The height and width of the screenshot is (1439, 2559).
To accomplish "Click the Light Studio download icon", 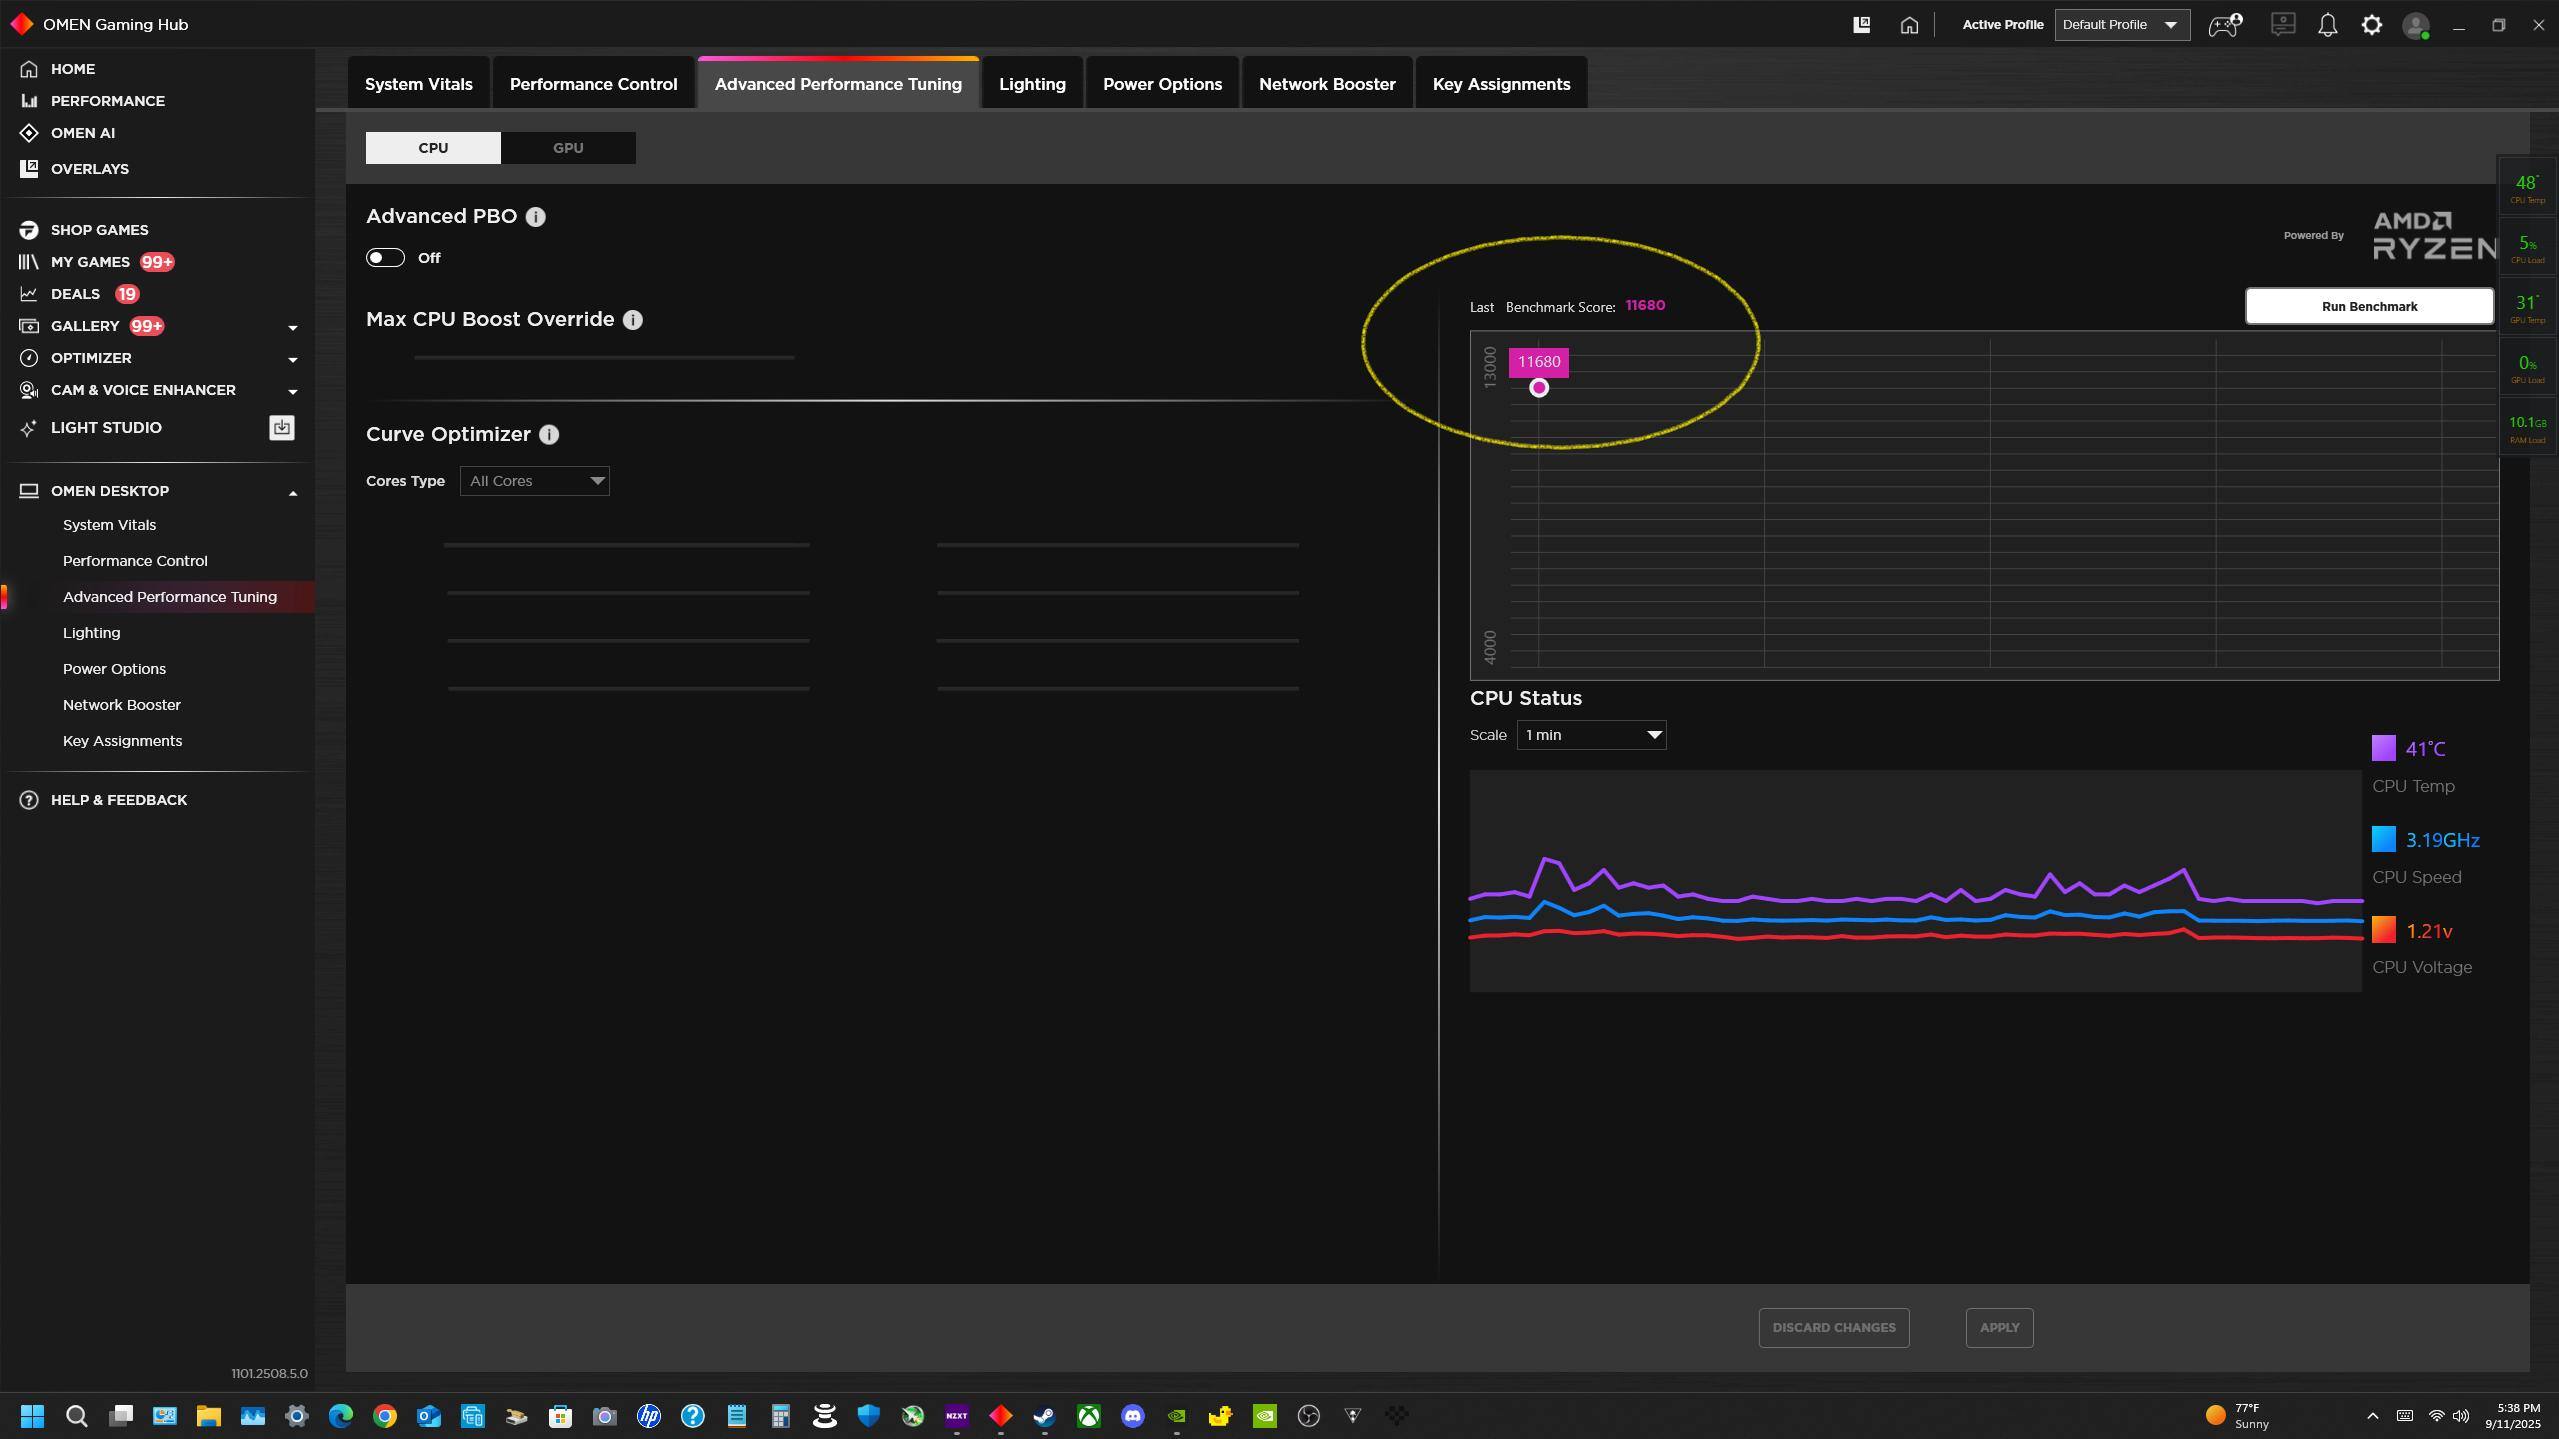I will (x=282, y=428).
